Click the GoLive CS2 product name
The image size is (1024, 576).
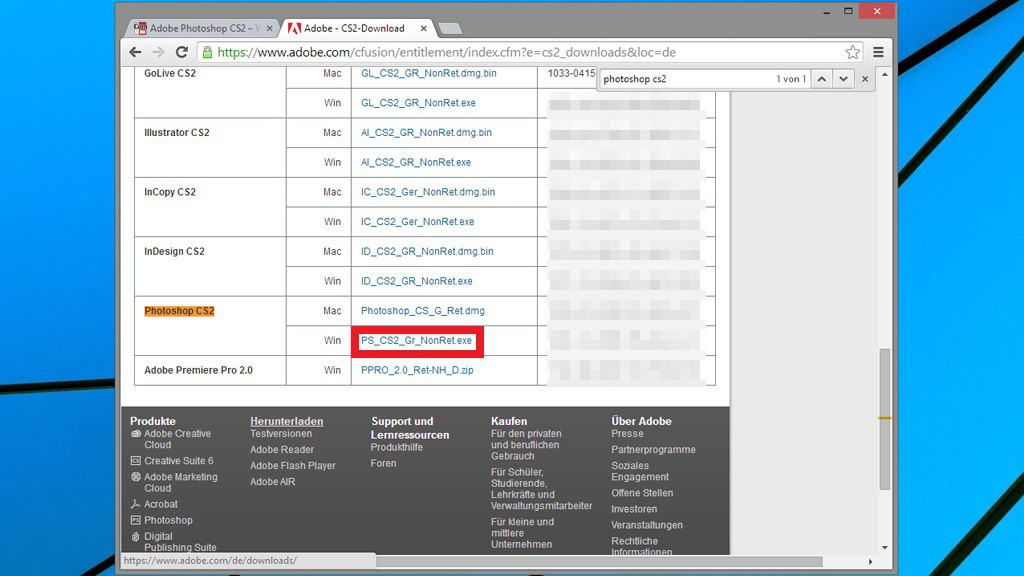(x=170, y=73)
